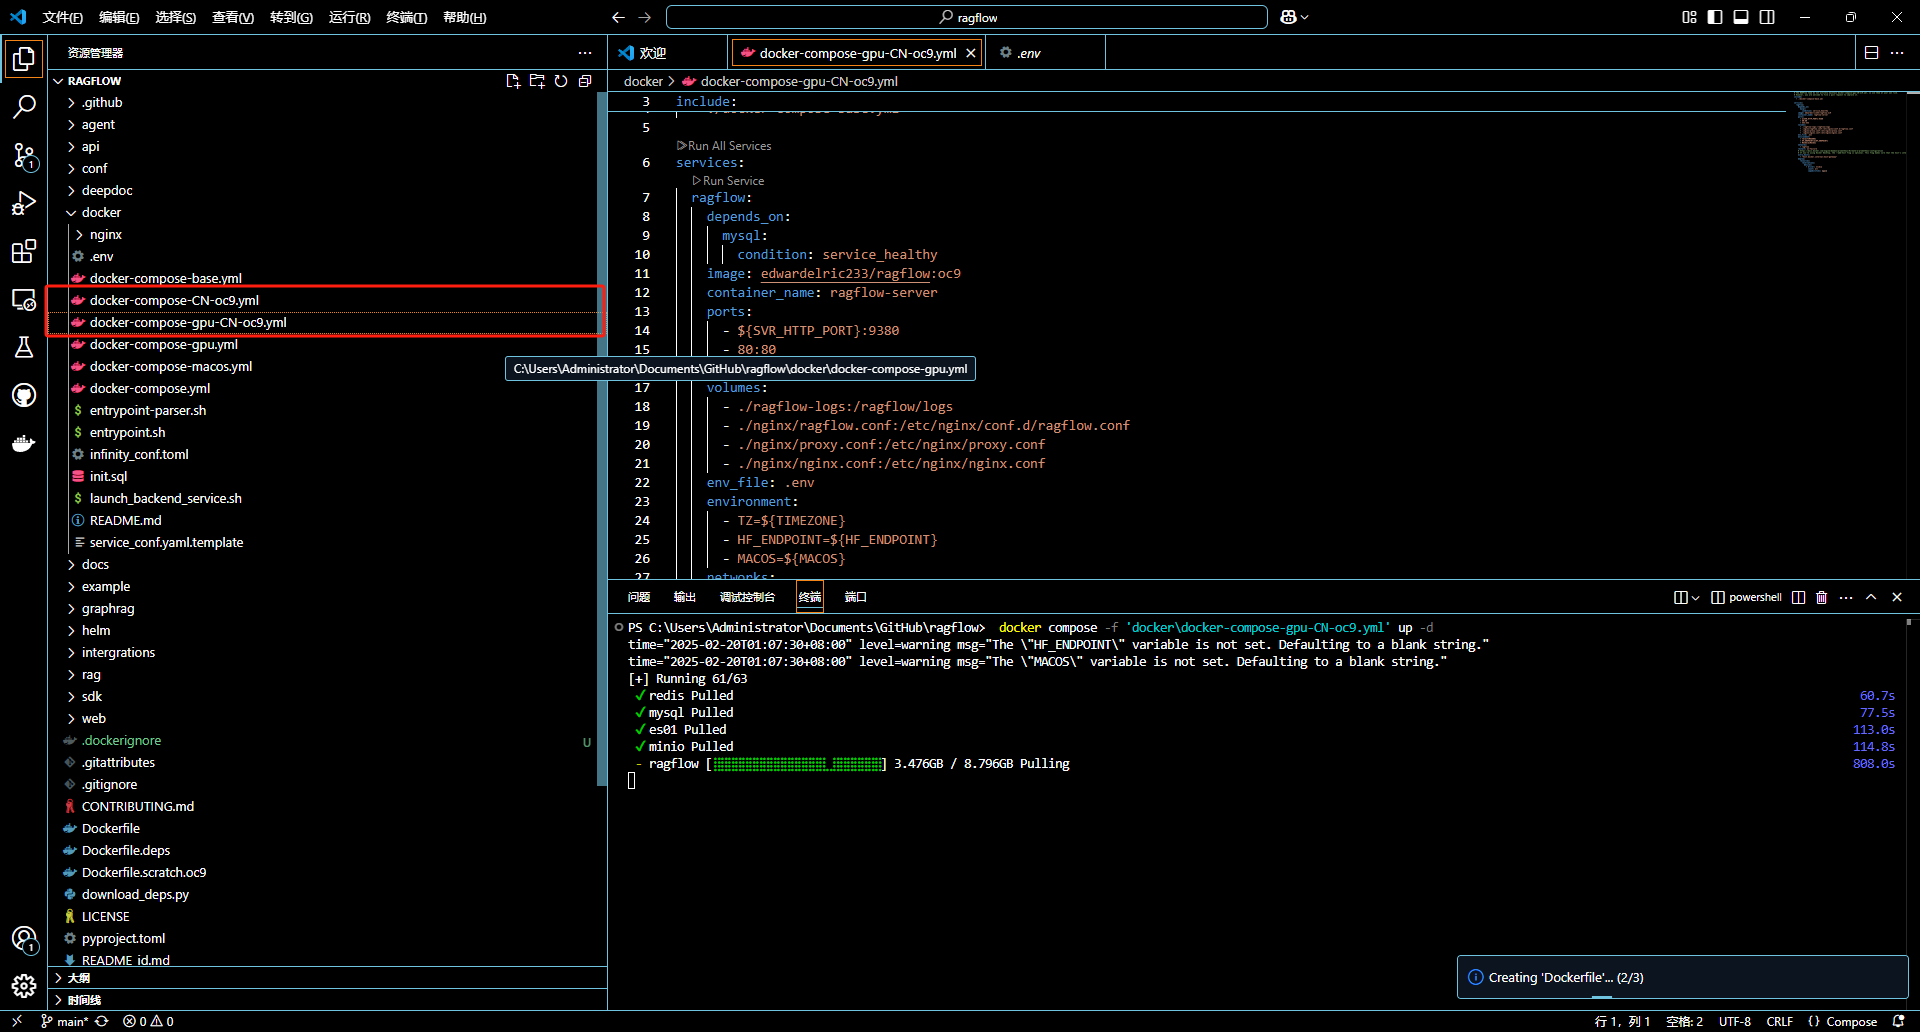Open new terminal profile dropdown

click(x=1695, y=597)
